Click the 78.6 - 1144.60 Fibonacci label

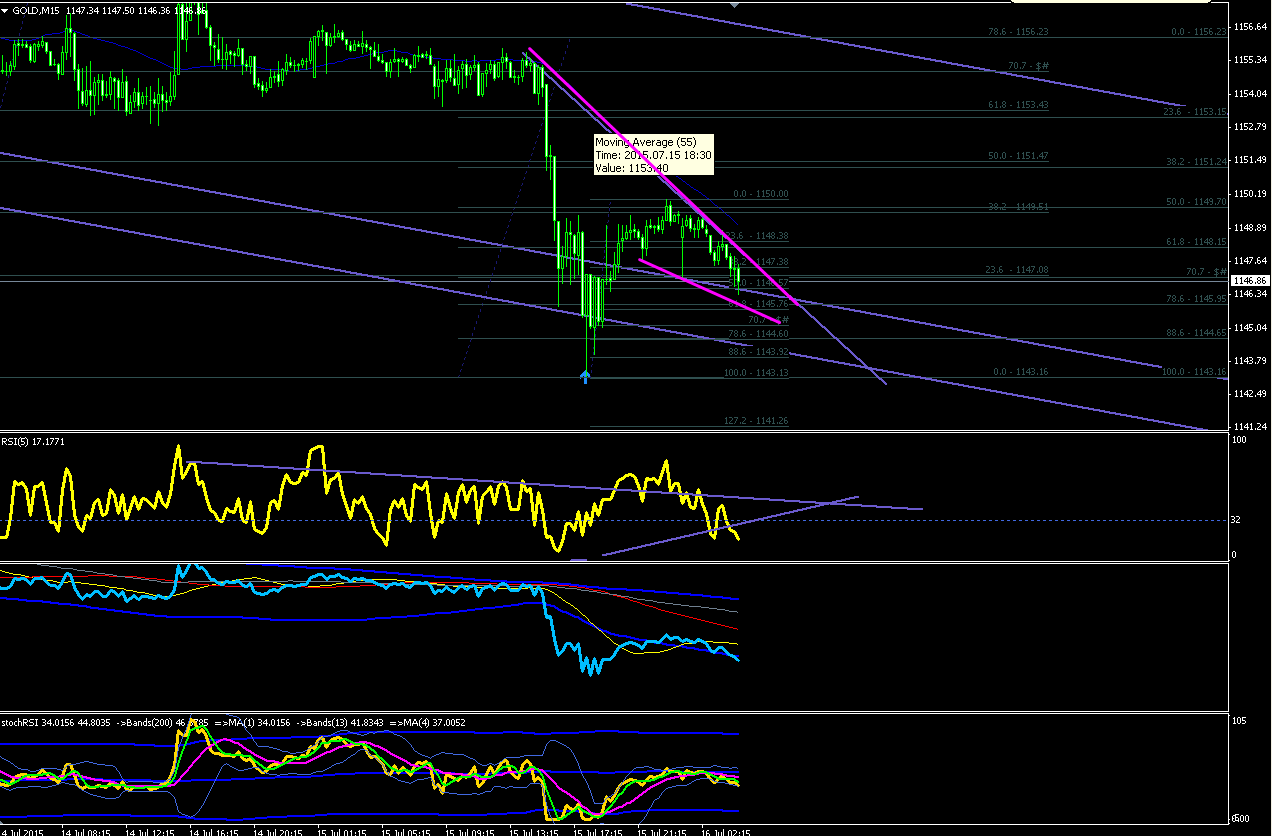(x=758, y=333)
